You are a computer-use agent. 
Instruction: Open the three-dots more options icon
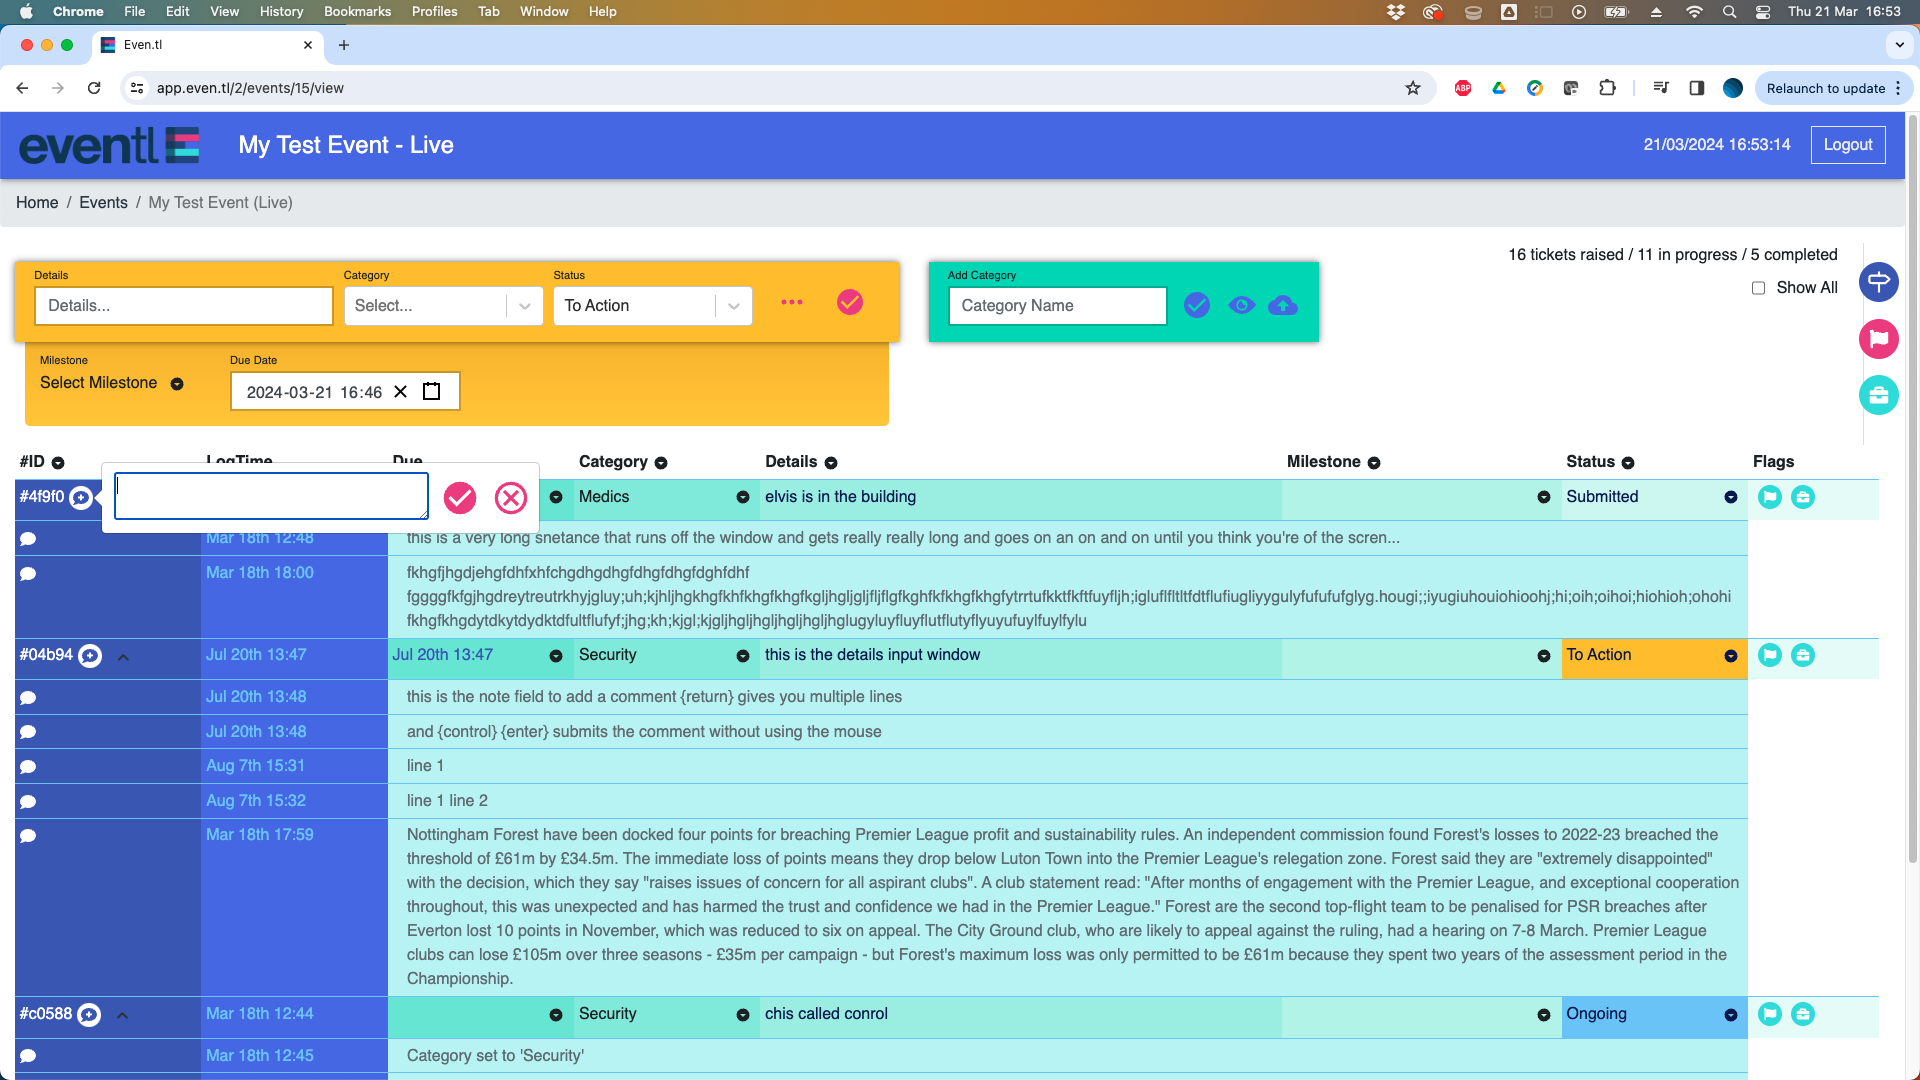coord(792,302)
